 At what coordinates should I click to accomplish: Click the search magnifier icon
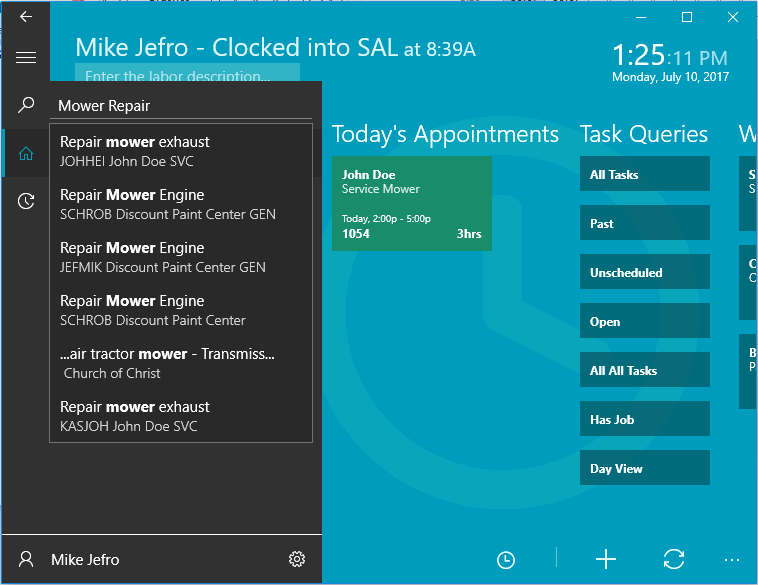click(26, 105)
